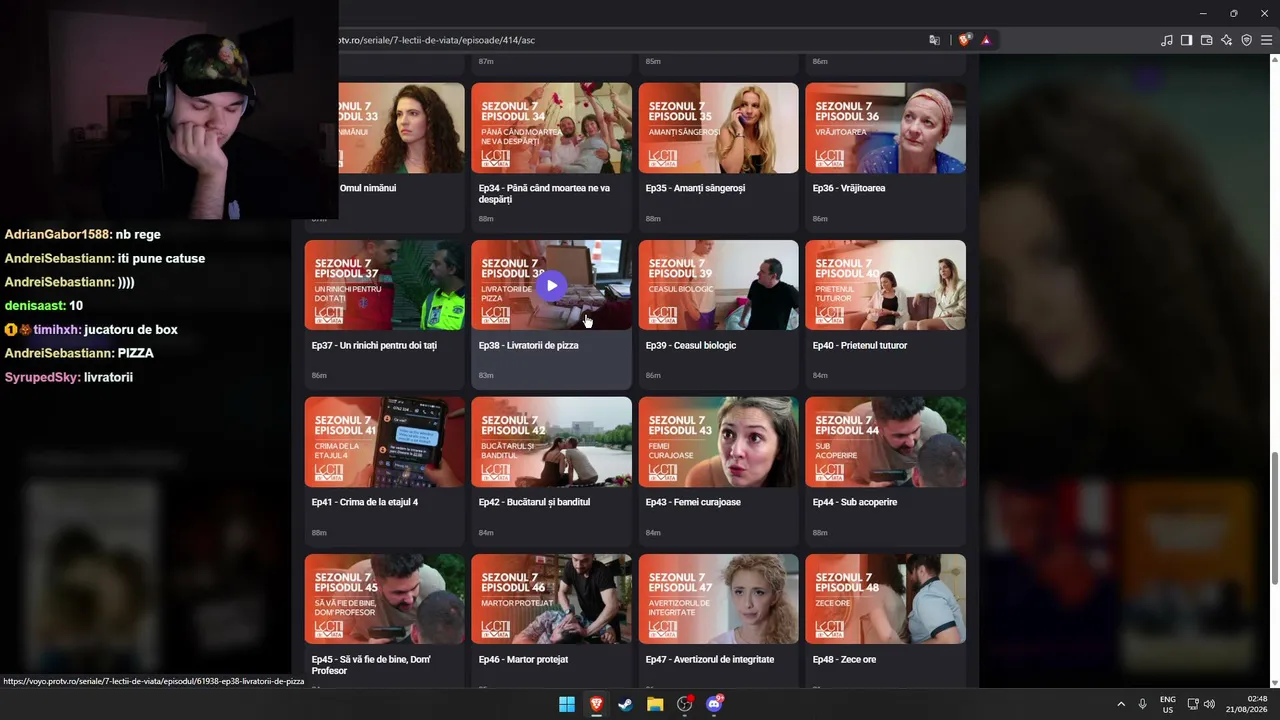Screen dimensions: 1280x720
Task: Open Episode 40 Prietenul tuturor thumbnail
Action: pyautogui.click(x=885, y=285)
